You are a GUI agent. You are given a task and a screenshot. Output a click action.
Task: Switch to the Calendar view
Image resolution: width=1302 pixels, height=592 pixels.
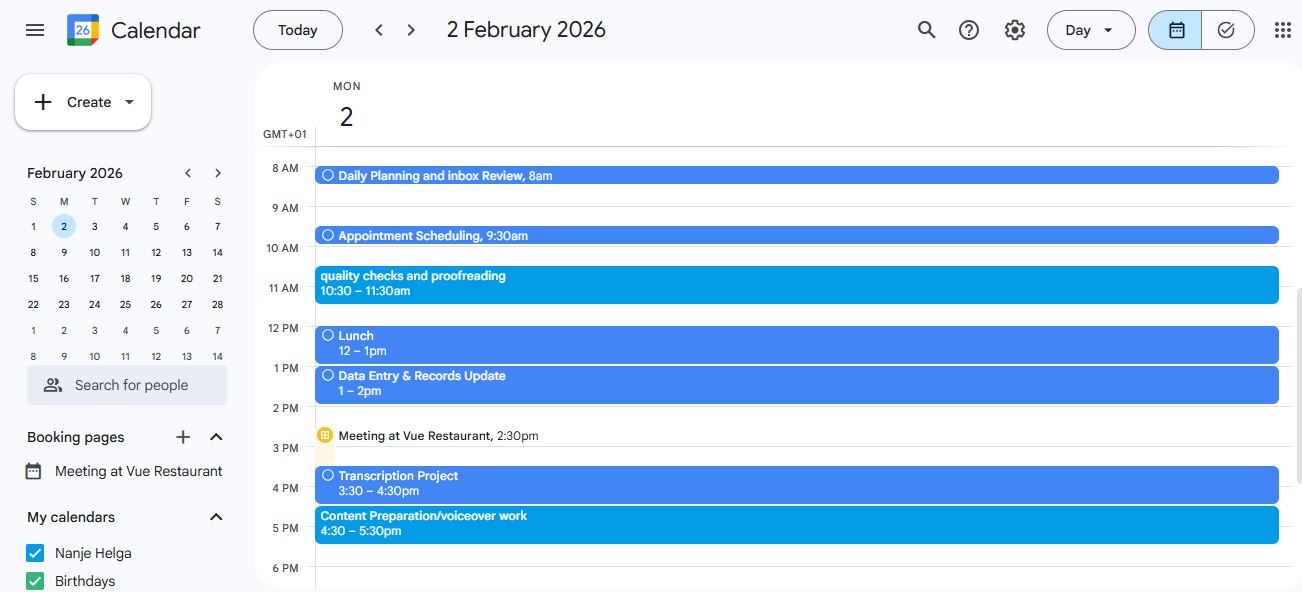(1176, 30)
